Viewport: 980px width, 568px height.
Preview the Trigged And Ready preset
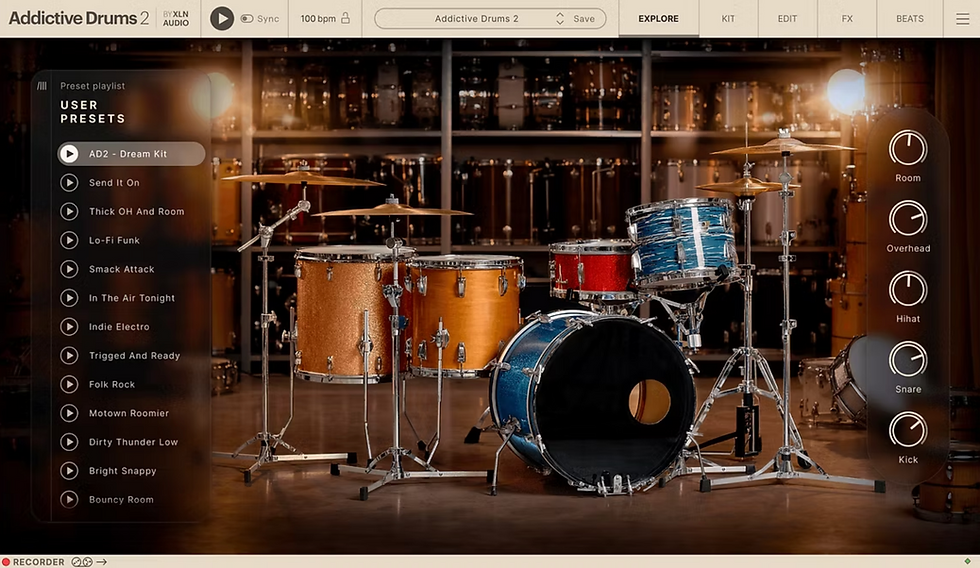pos(69,355)
